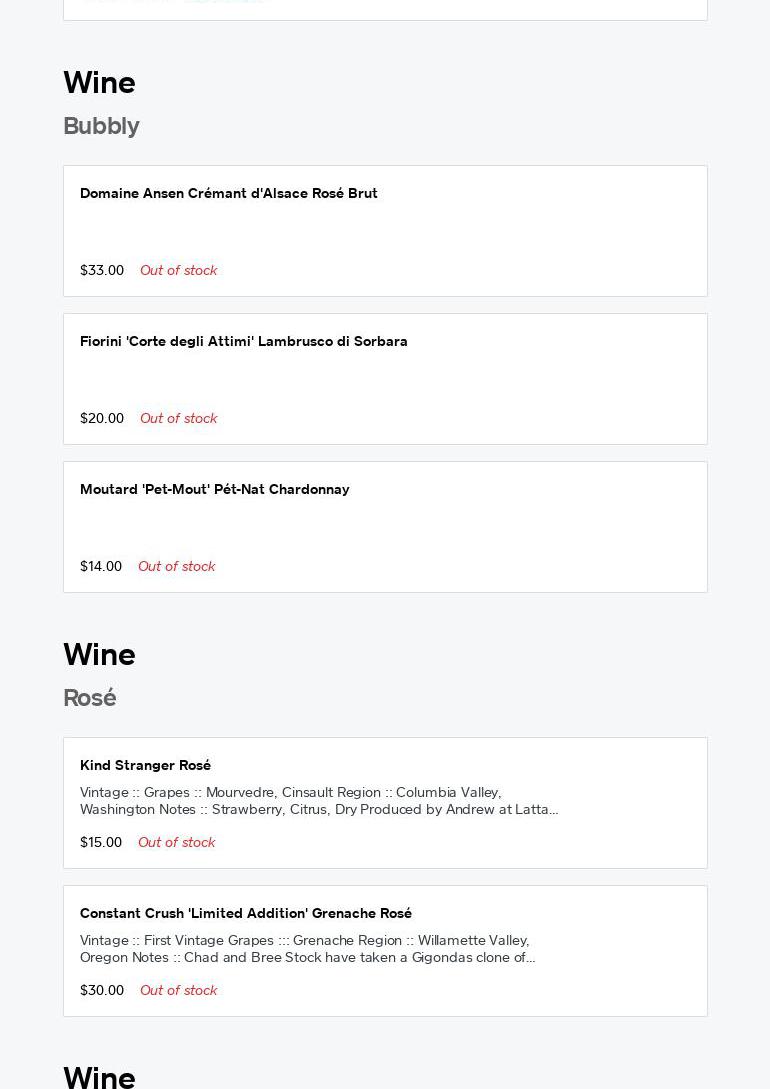Image resolution: width=770 pixels, height=1089 pixels.
Task: Open Constant Crush 'Limited Addition' Grenache Rosé
Action: tap(246, 913)
